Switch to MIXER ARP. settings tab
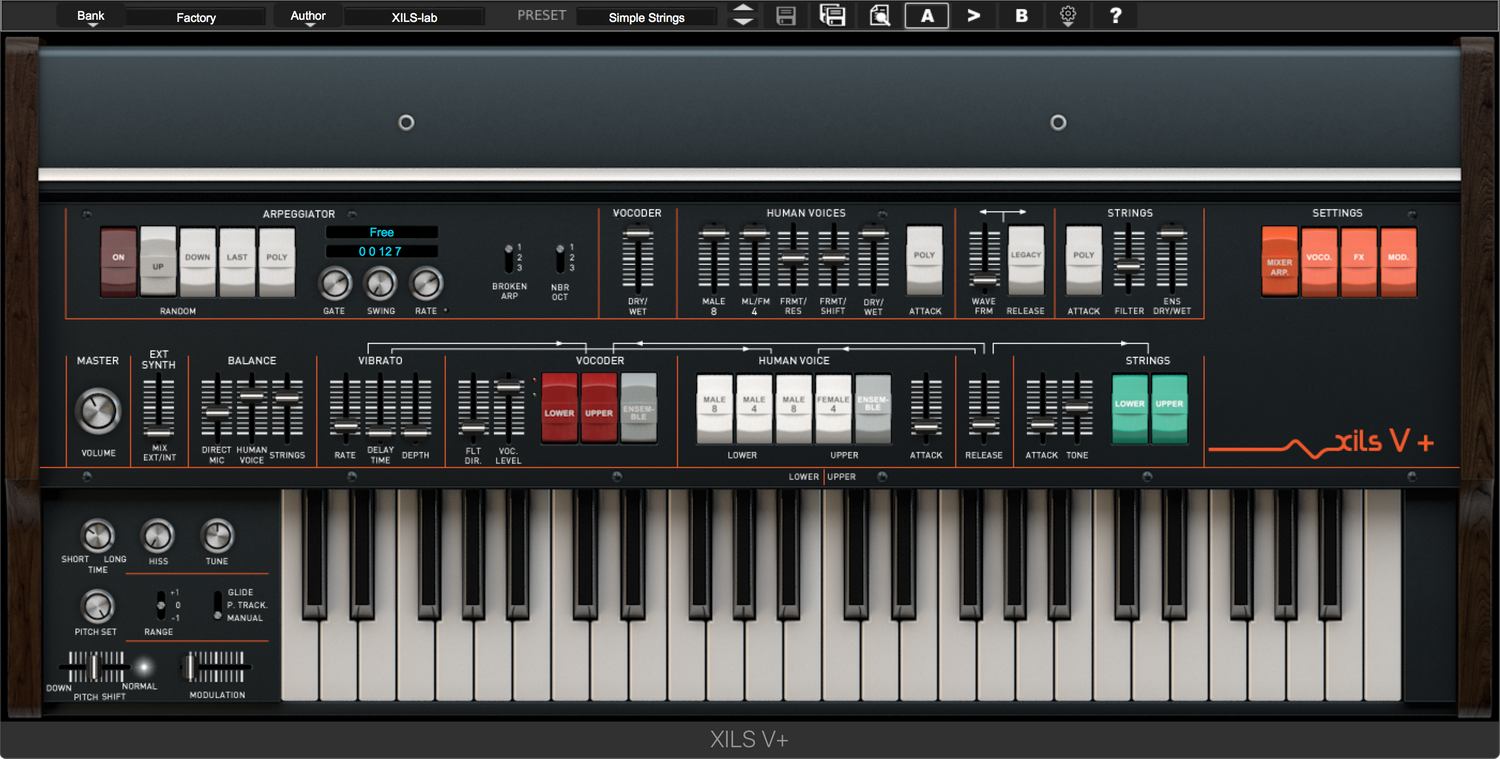This screenshot has width=1500, height=759. click(1280, 261)
